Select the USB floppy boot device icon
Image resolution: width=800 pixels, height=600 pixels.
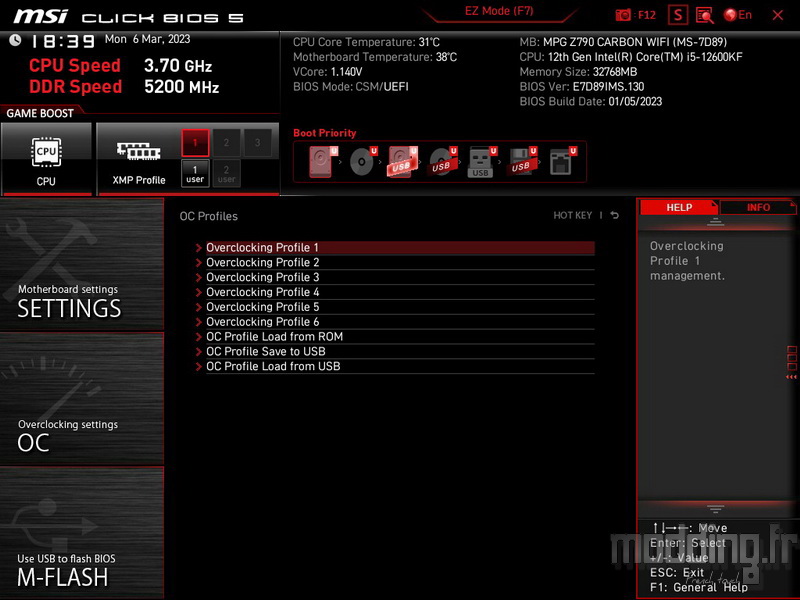point(521,162)
